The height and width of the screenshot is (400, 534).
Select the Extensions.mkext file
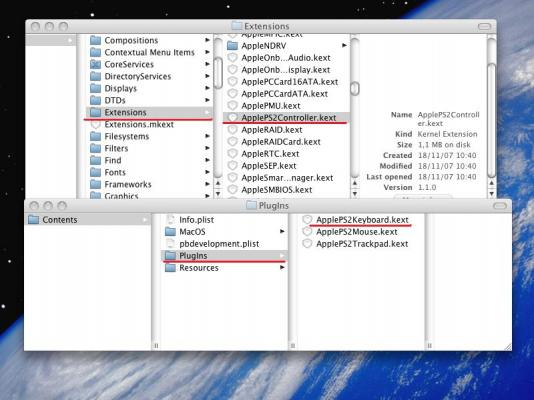(x=139, y=125)
